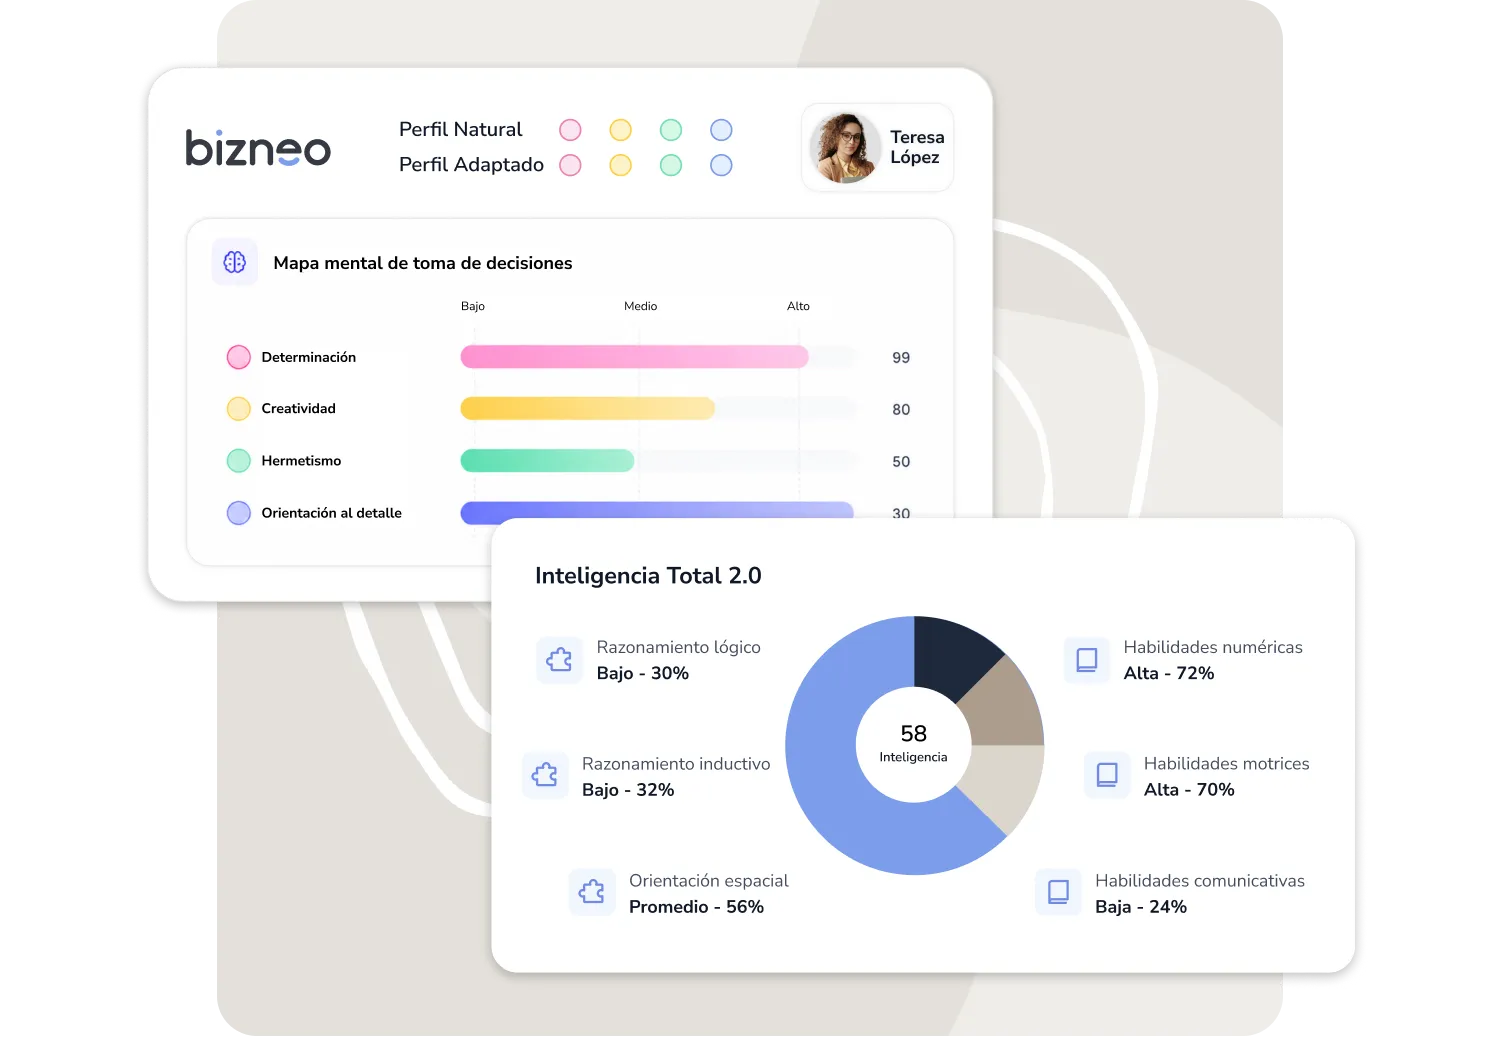
Task: Select the green circle in Perfil Natural row
Action: (671, 130)
